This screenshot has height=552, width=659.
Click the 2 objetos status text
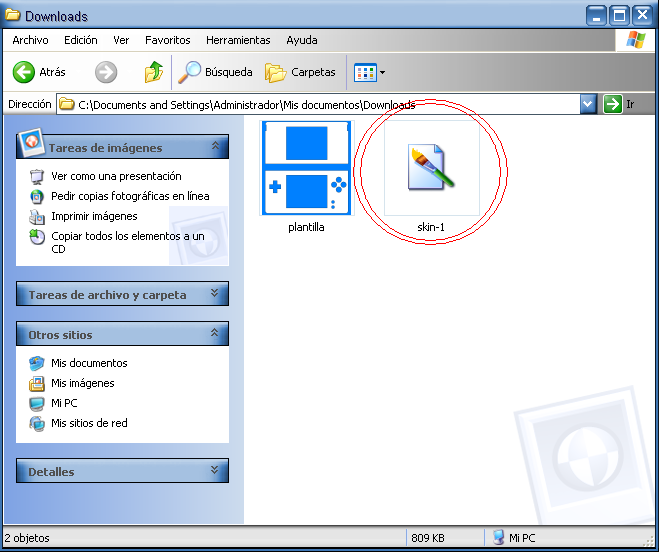(x=27, y=538)
